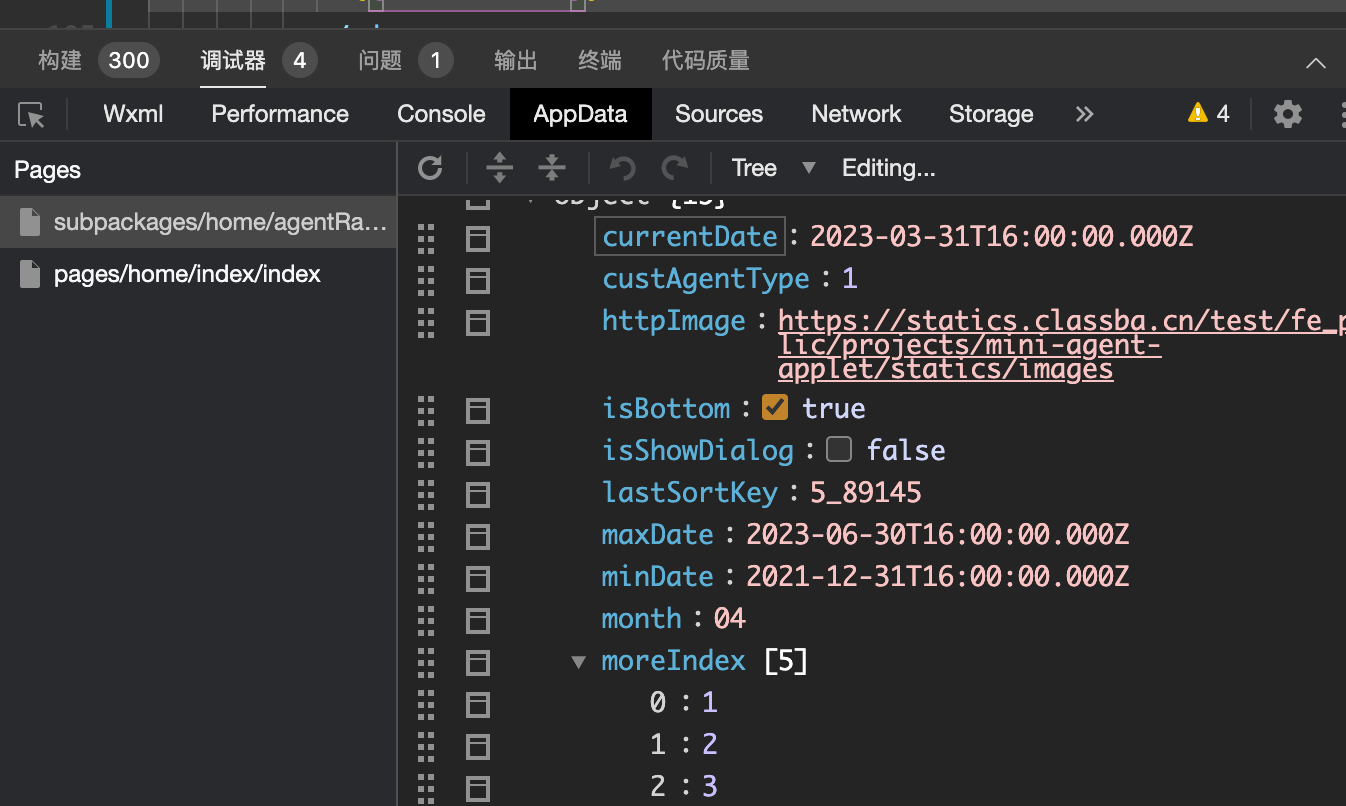Select page pages/home/index/index

198,274
